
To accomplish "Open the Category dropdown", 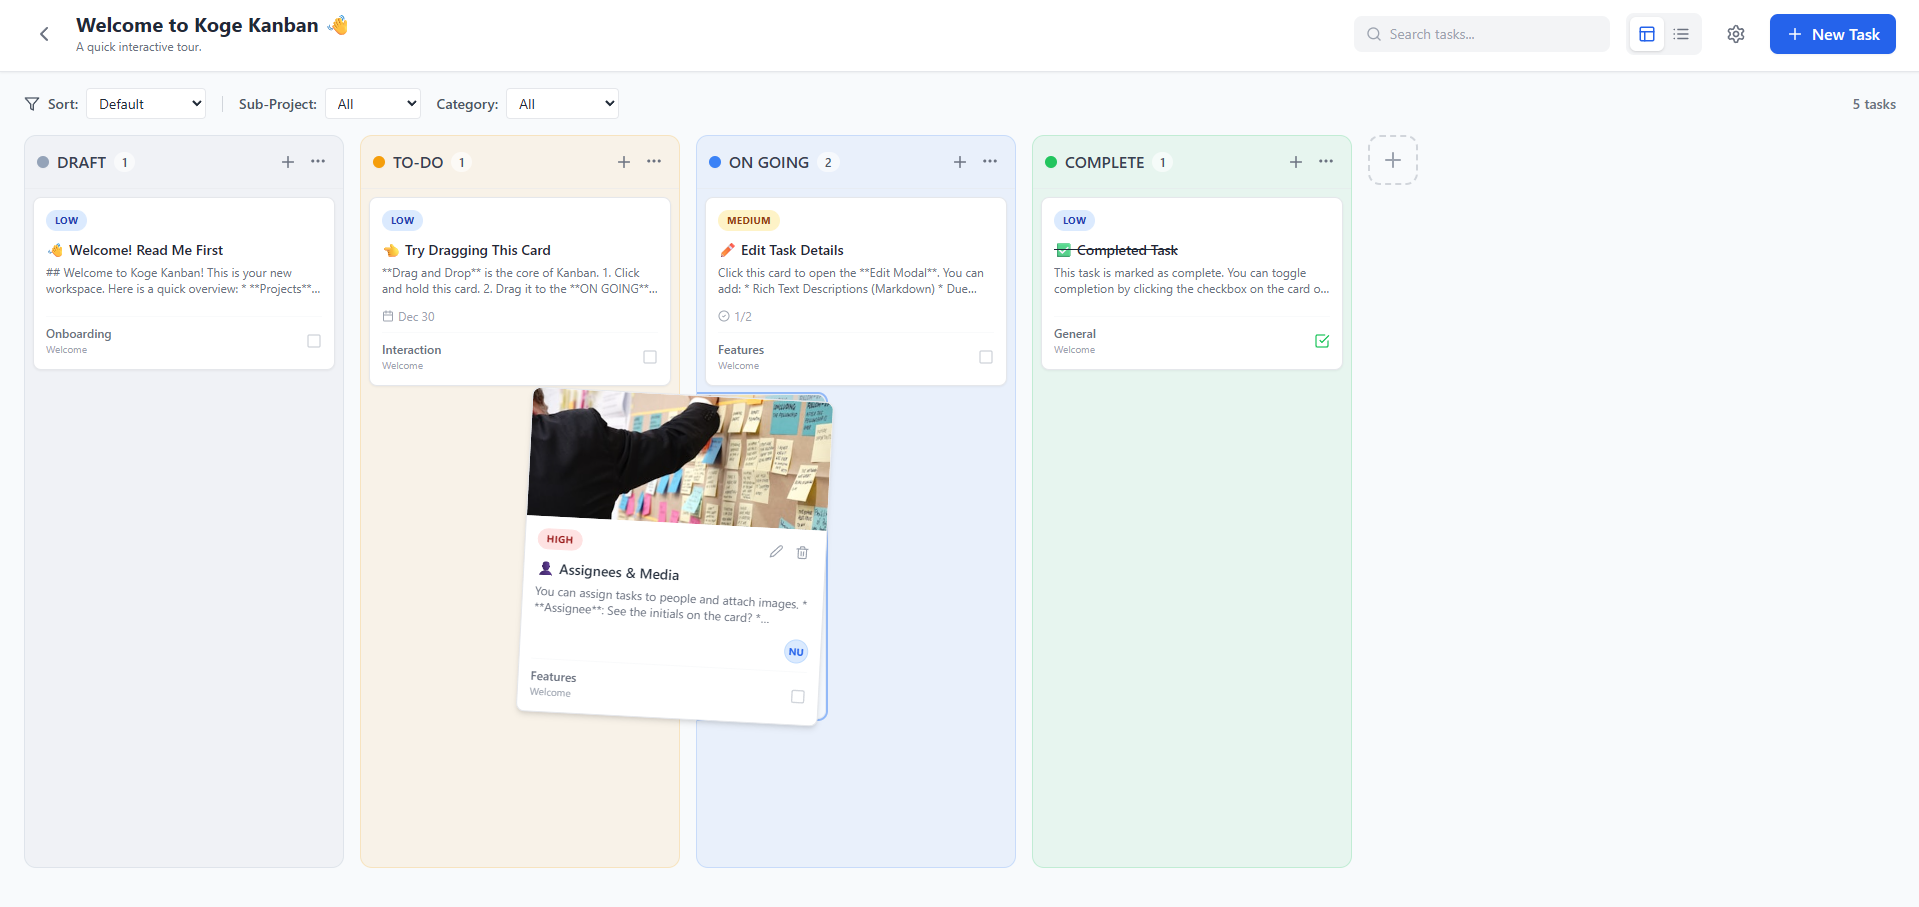I will [x=562, y=103].
